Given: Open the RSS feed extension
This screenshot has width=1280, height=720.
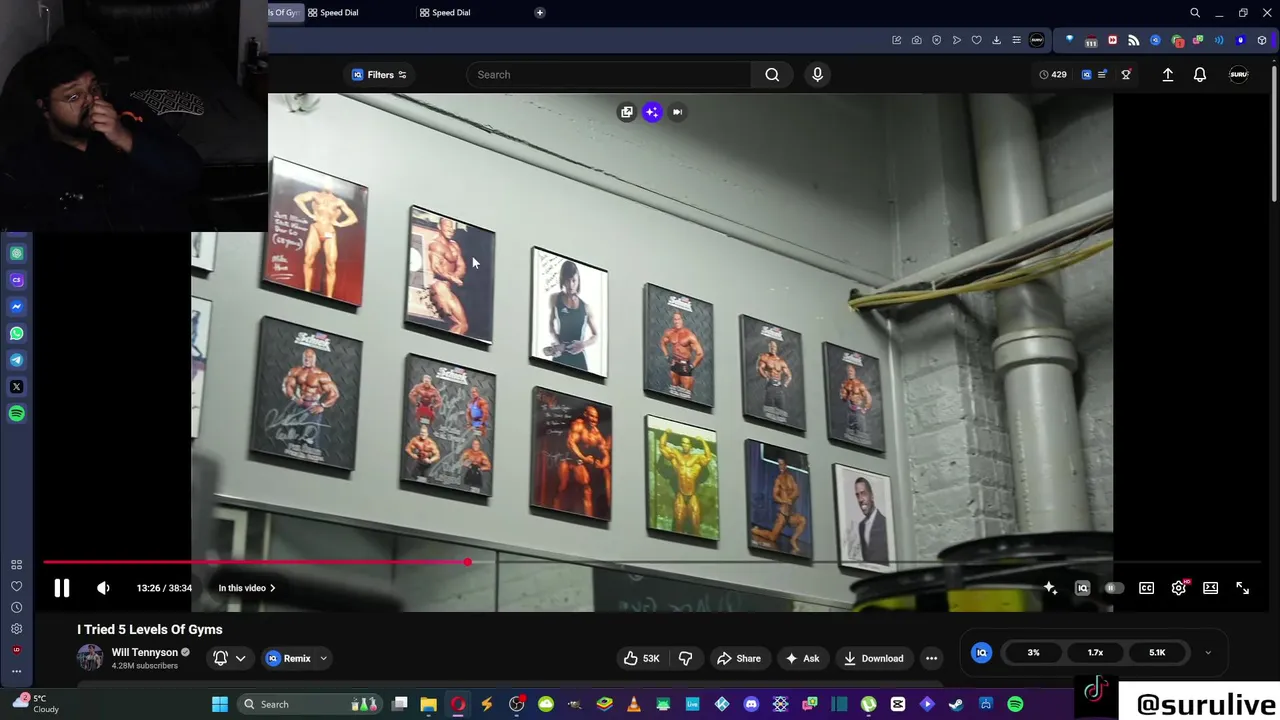Looking at the screenshot, I should click(x=1133, y=40).
